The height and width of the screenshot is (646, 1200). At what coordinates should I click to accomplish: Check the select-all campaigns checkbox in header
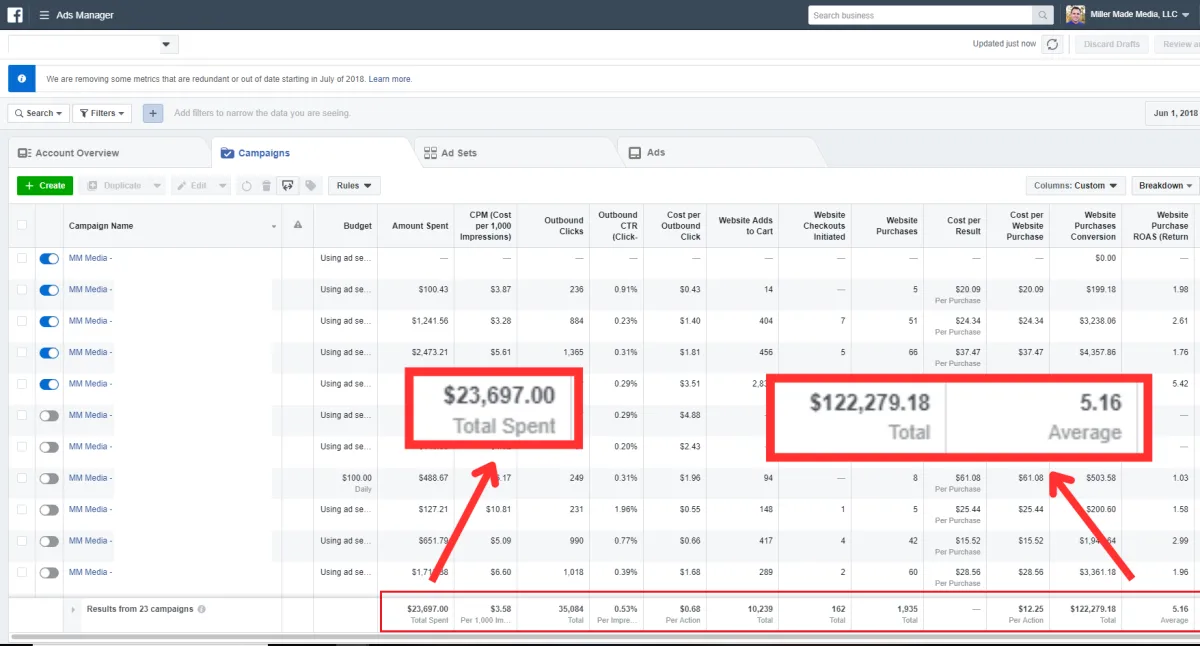(22, 226)
